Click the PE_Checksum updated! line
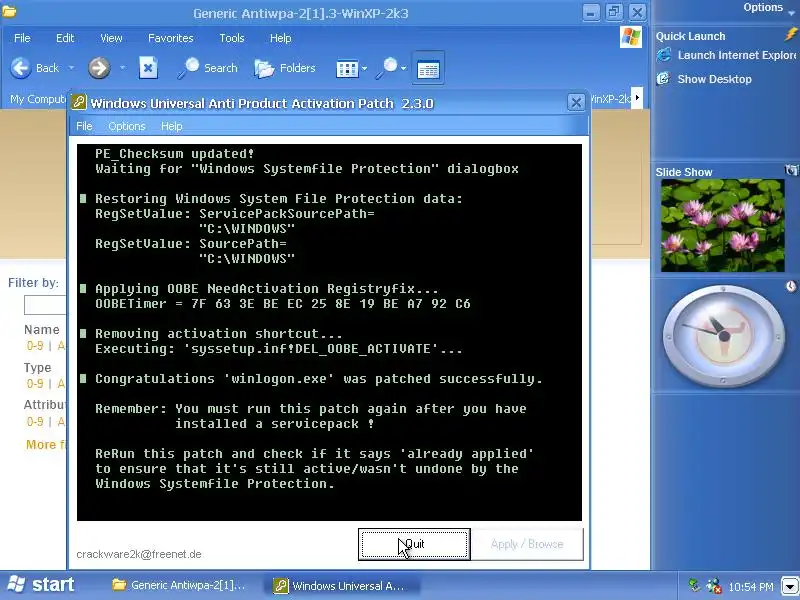 click(x=174, y=154)
